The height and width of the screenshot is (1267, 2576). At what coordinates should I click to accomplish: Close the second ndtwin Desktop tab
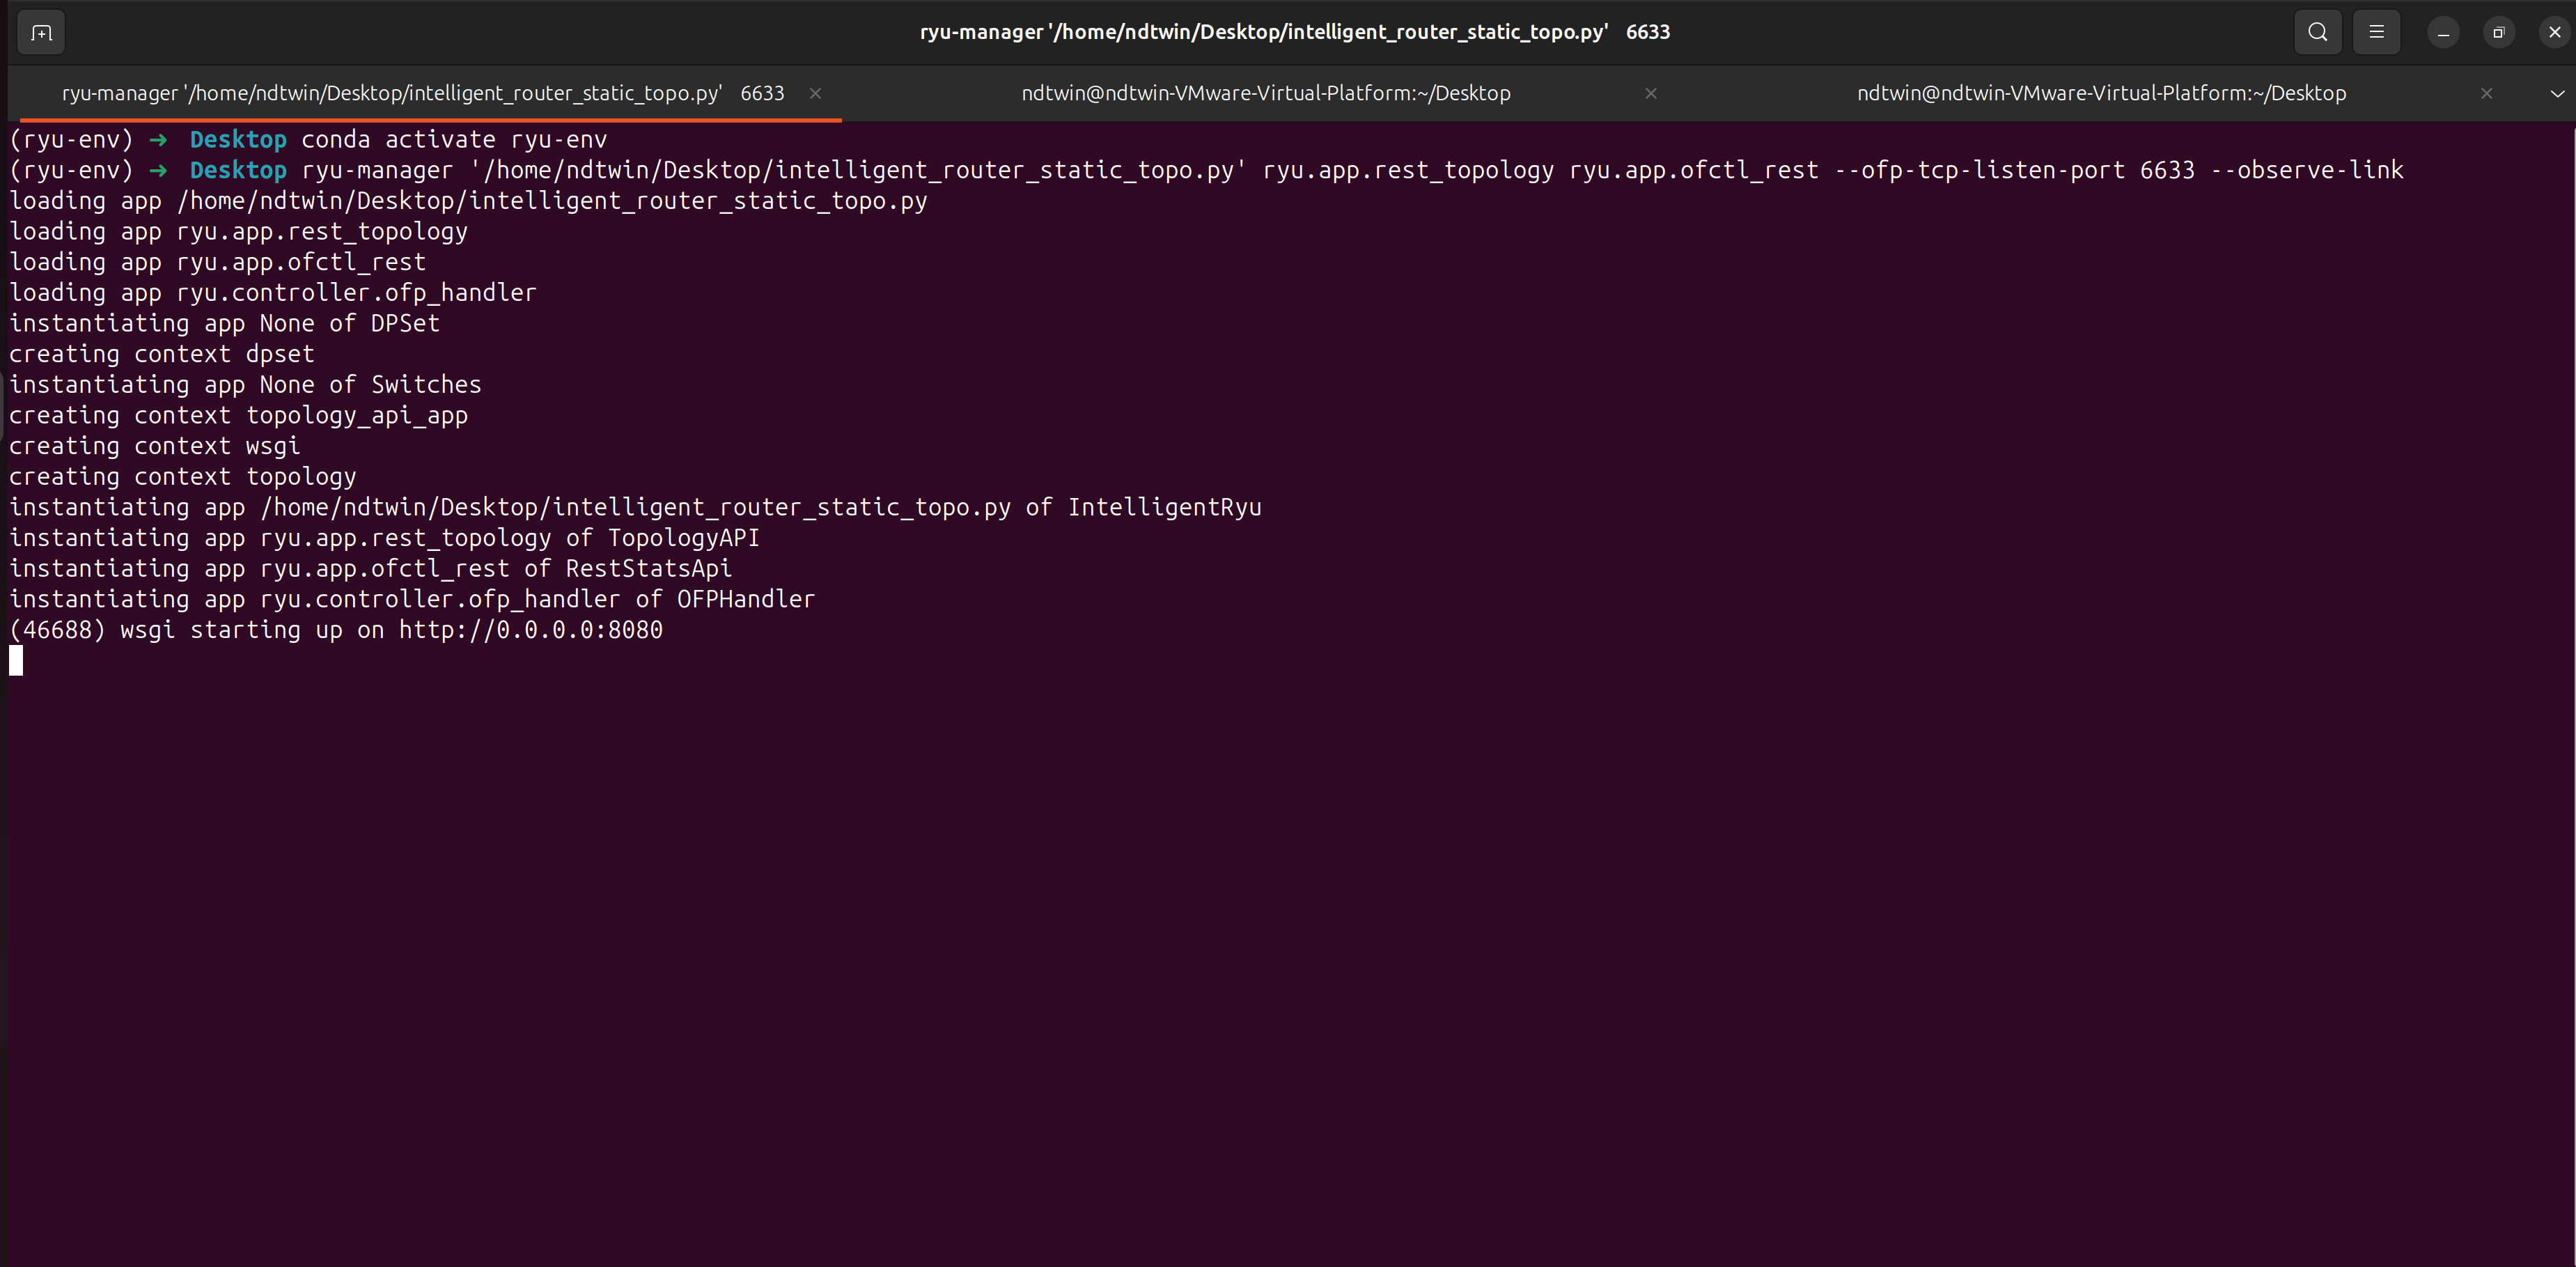tap(1651, 93)
